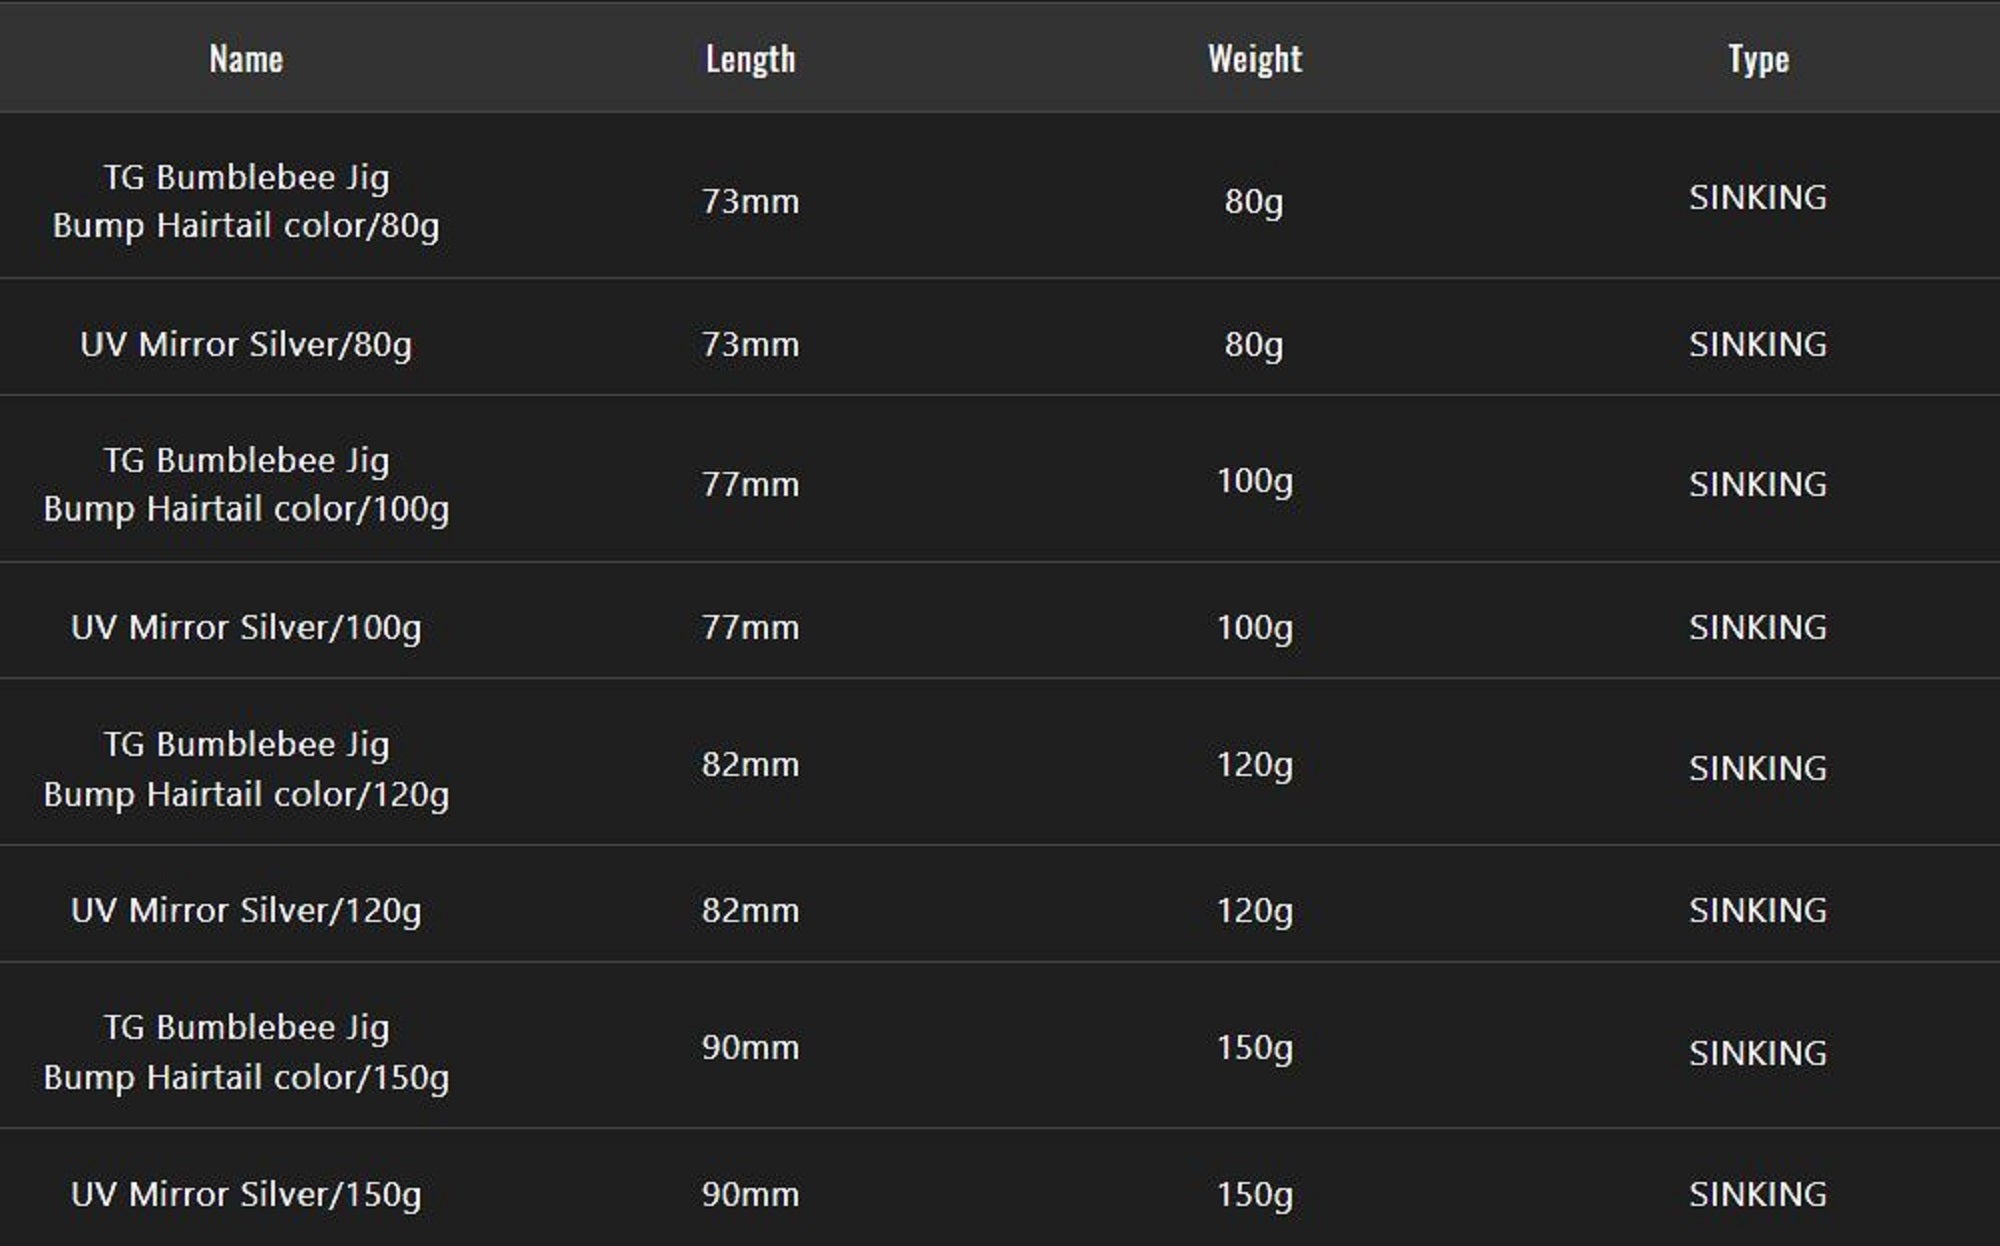Select TG Bumblebee Jig Bump Hairtail color/120g
The image size is (2000, 1246).
point(246,768)
